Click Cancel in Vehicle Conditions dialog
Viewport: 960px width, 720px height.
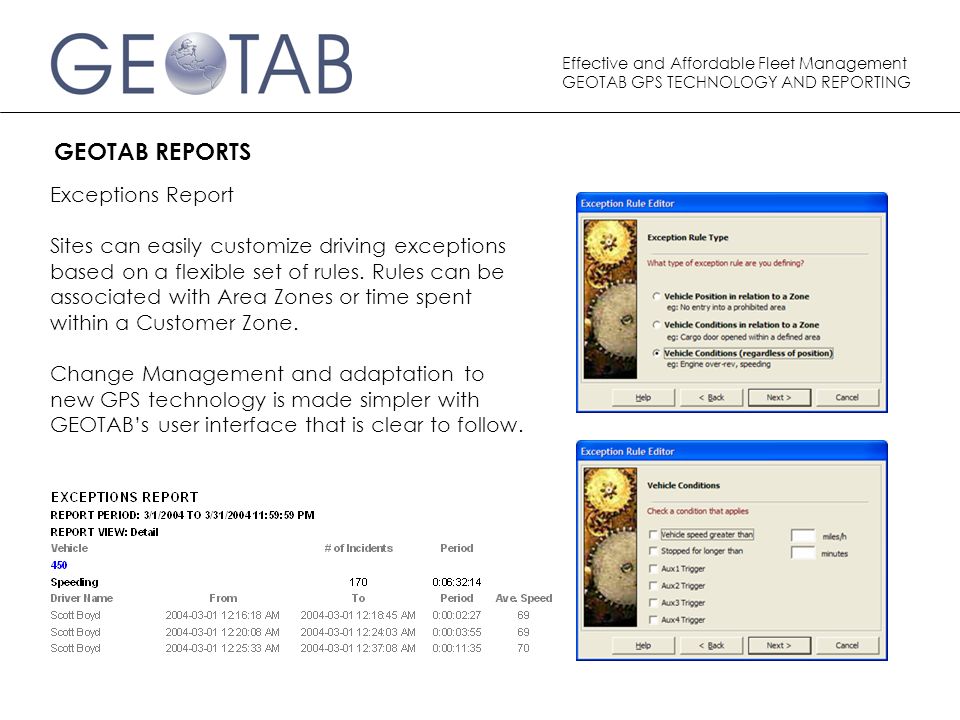coord(847,645)
